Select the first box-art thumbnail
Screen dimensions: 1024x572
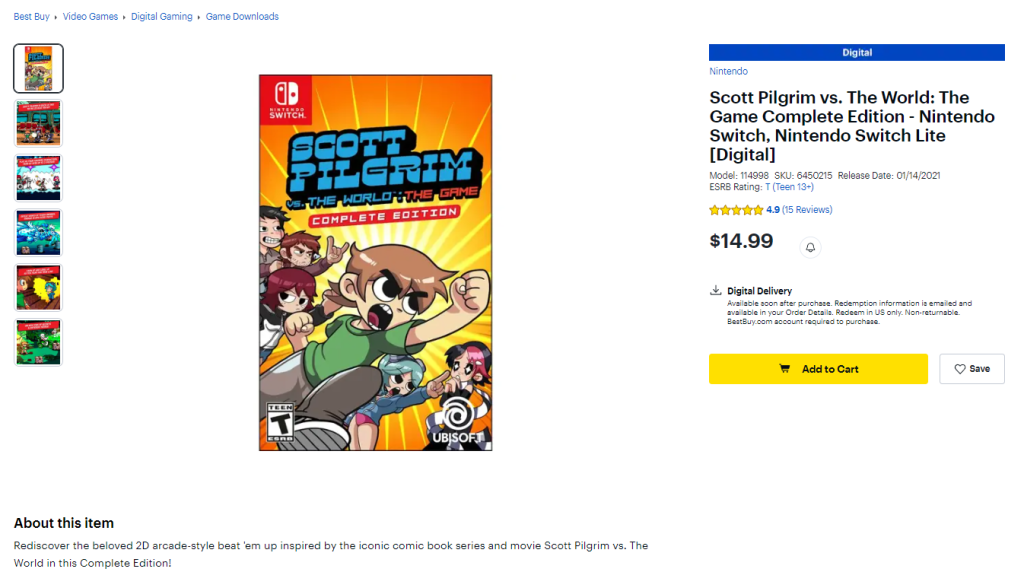[39, 68]
